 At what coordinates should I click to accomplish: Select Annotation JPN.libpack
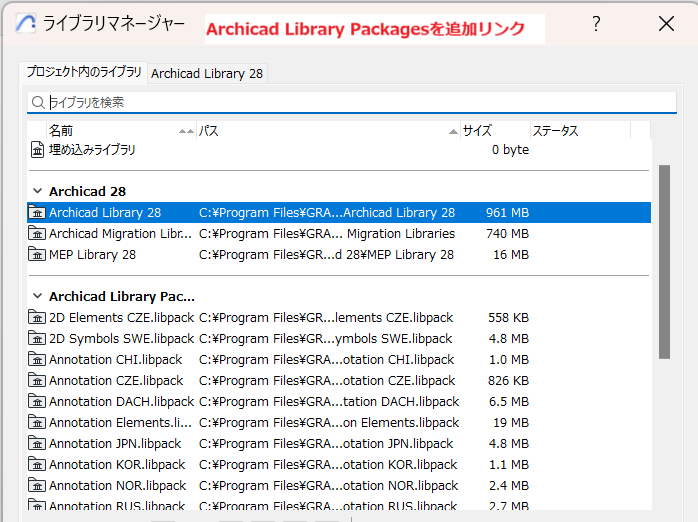point(339,444)
